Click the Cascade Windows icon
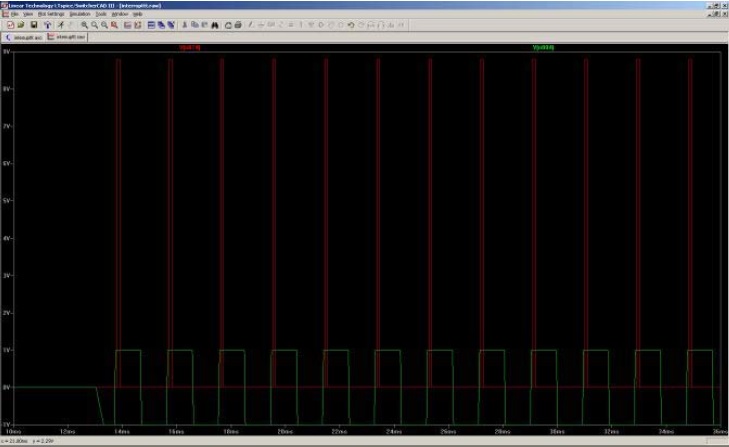The image size is (729, 447). (161, 25)
